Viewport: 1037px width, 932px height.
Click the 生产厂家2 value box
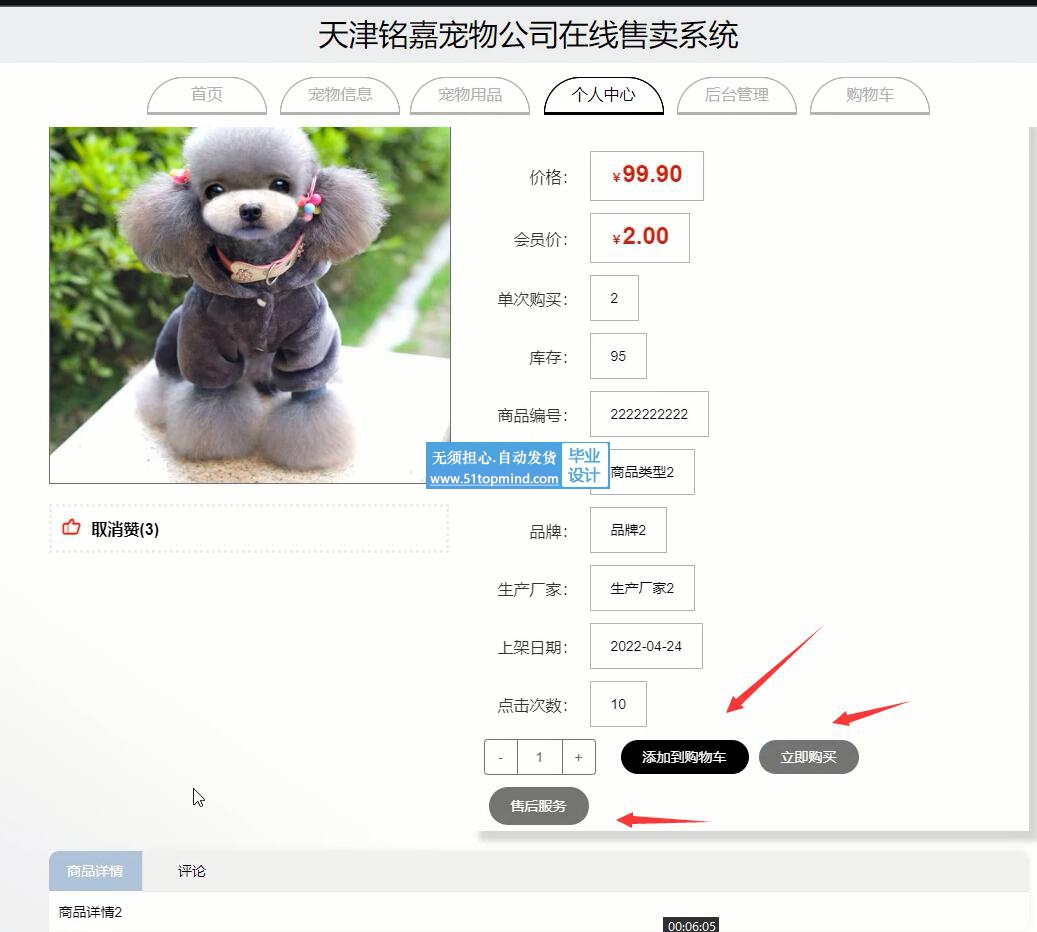click(x=642, y=588)
